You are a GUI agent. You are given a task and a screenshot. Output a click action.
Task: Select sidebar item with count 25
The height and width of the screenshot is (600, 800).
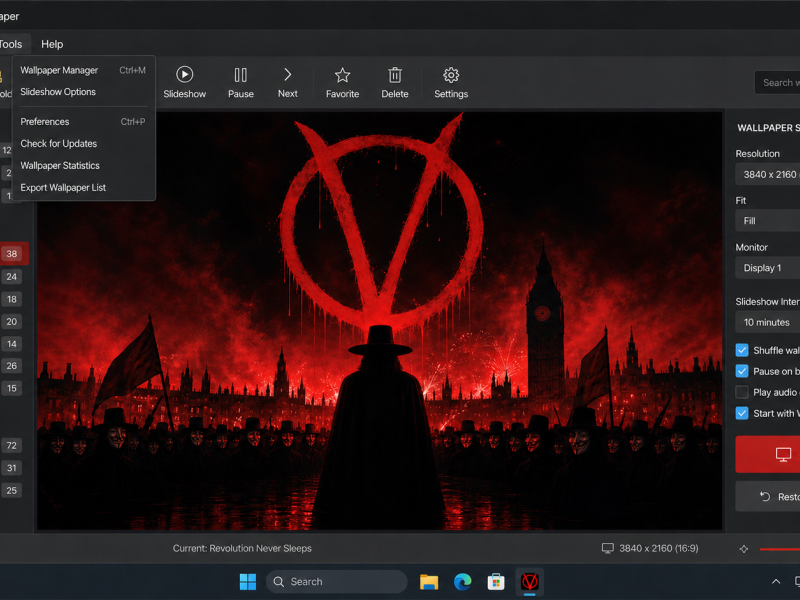[12, 490]
